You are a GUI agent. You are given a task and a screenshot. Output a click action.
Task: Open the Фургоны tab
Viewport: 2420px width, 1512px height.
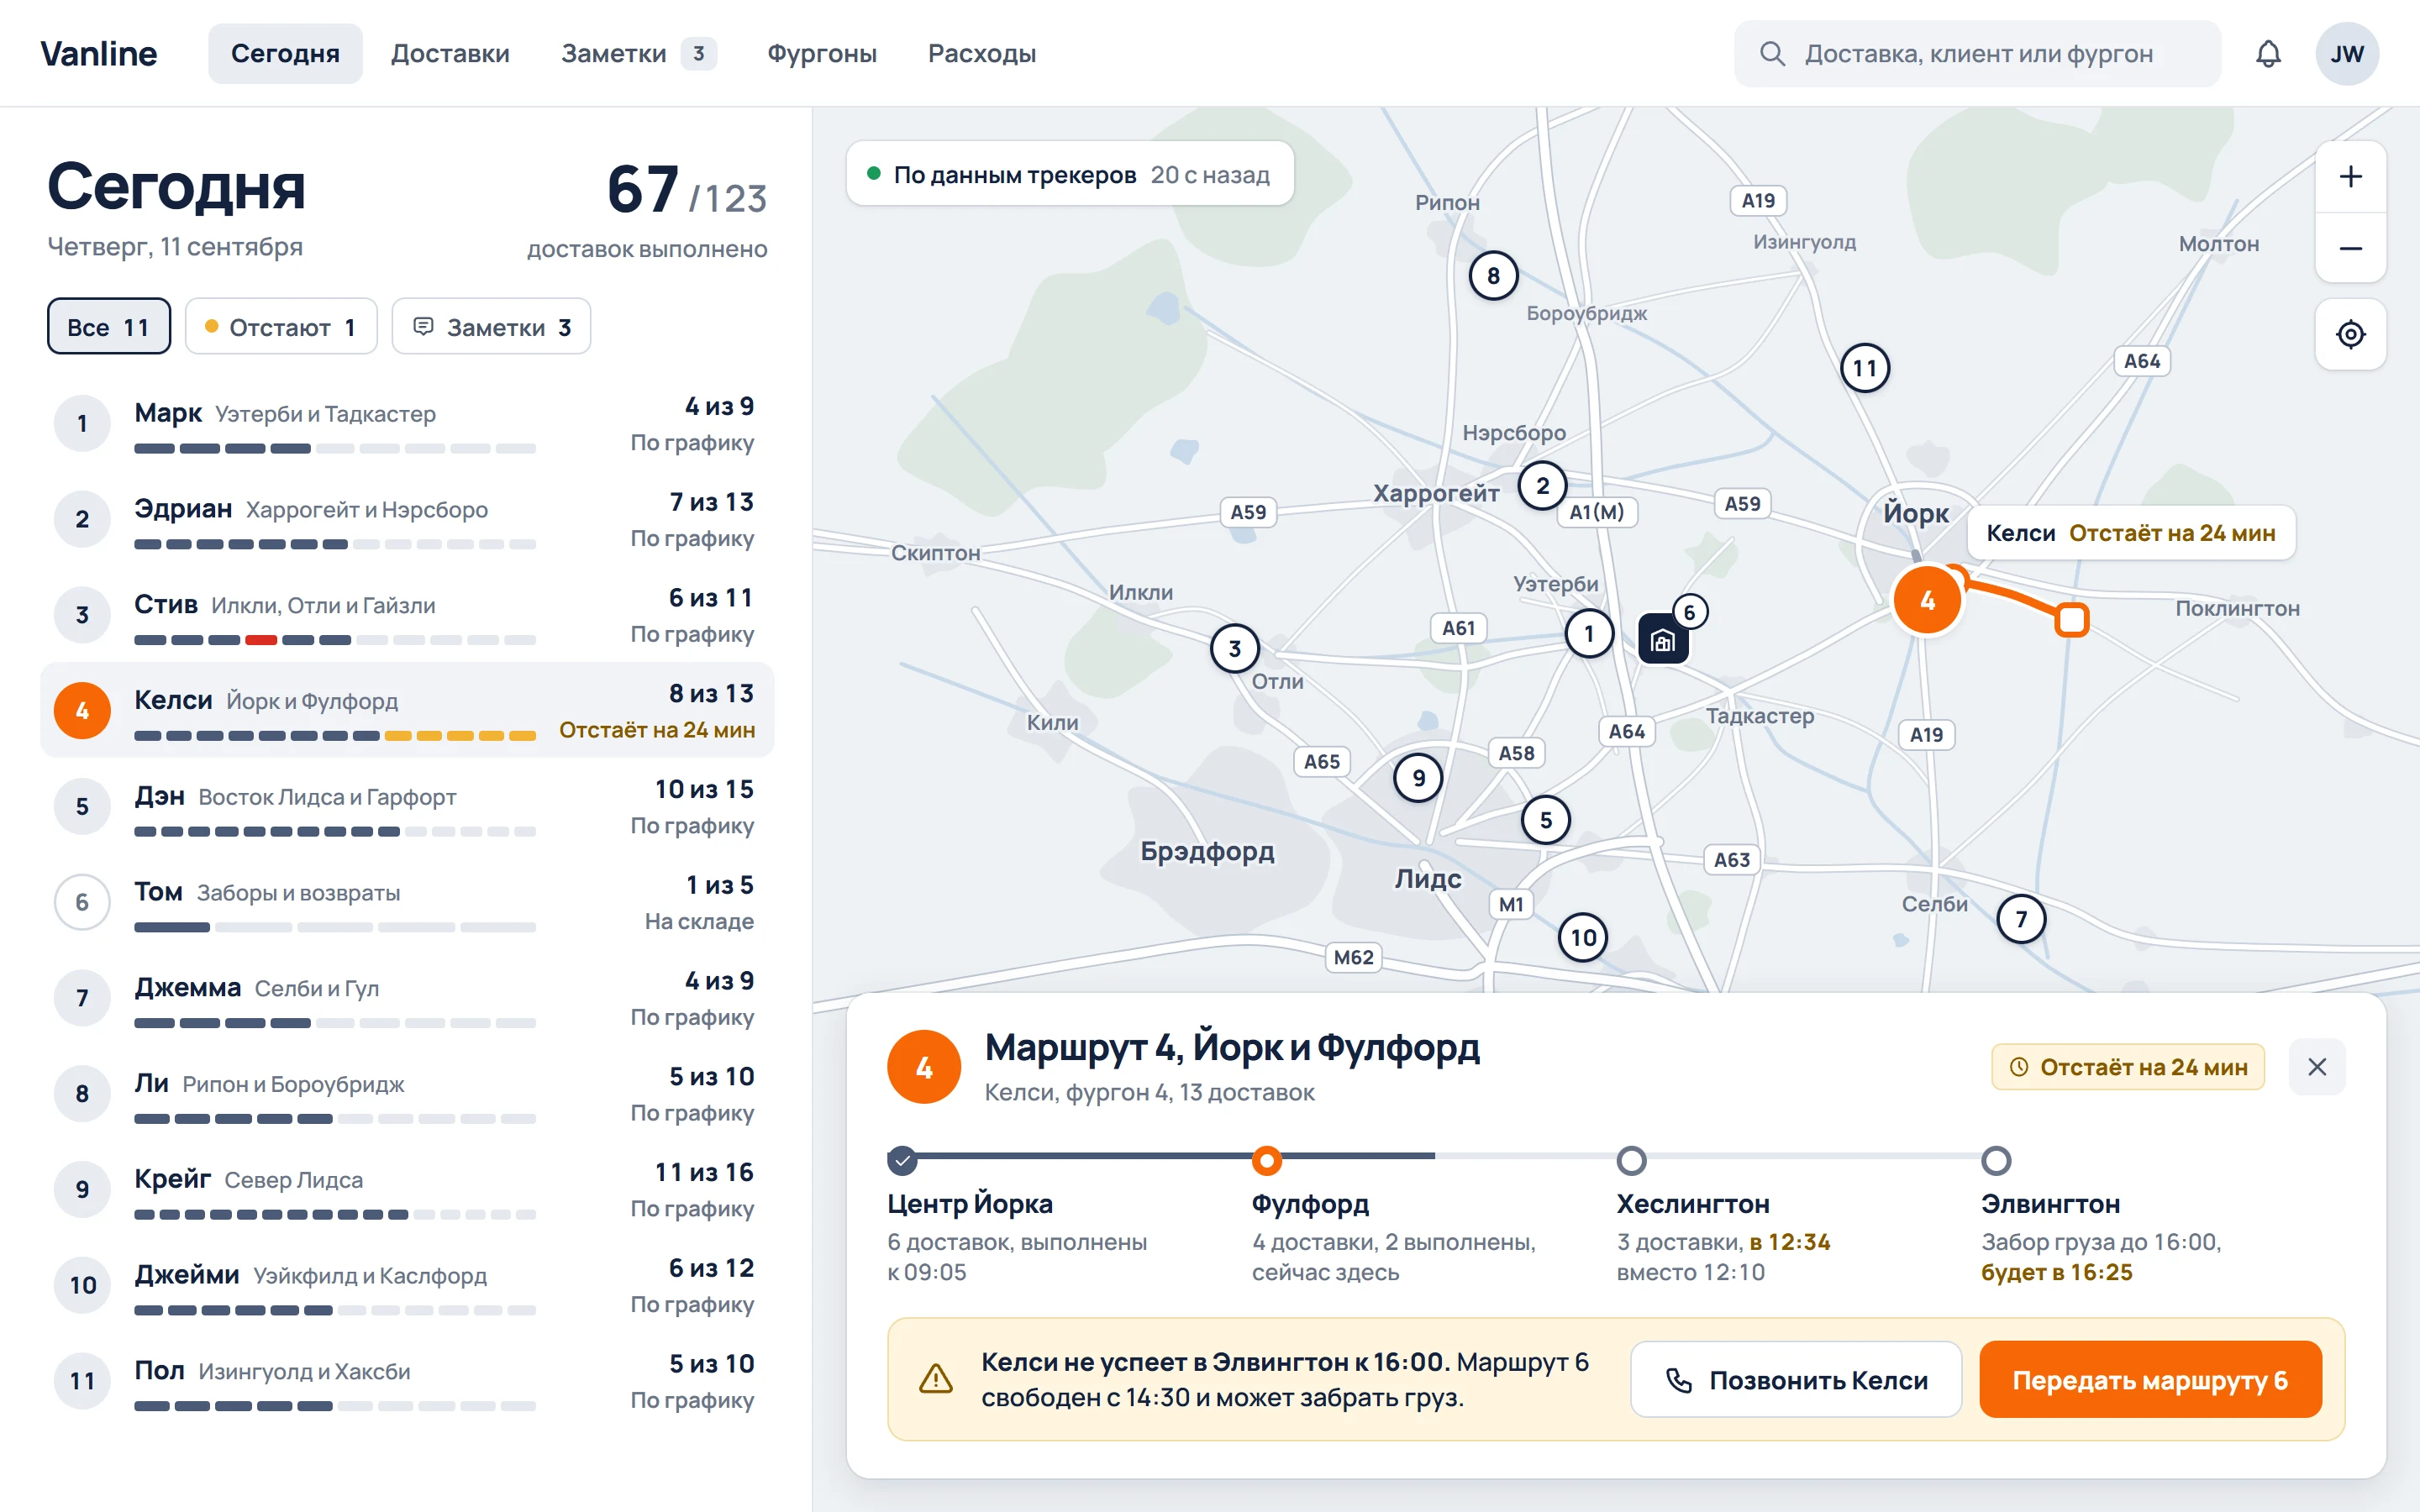(x=822, y=54)
